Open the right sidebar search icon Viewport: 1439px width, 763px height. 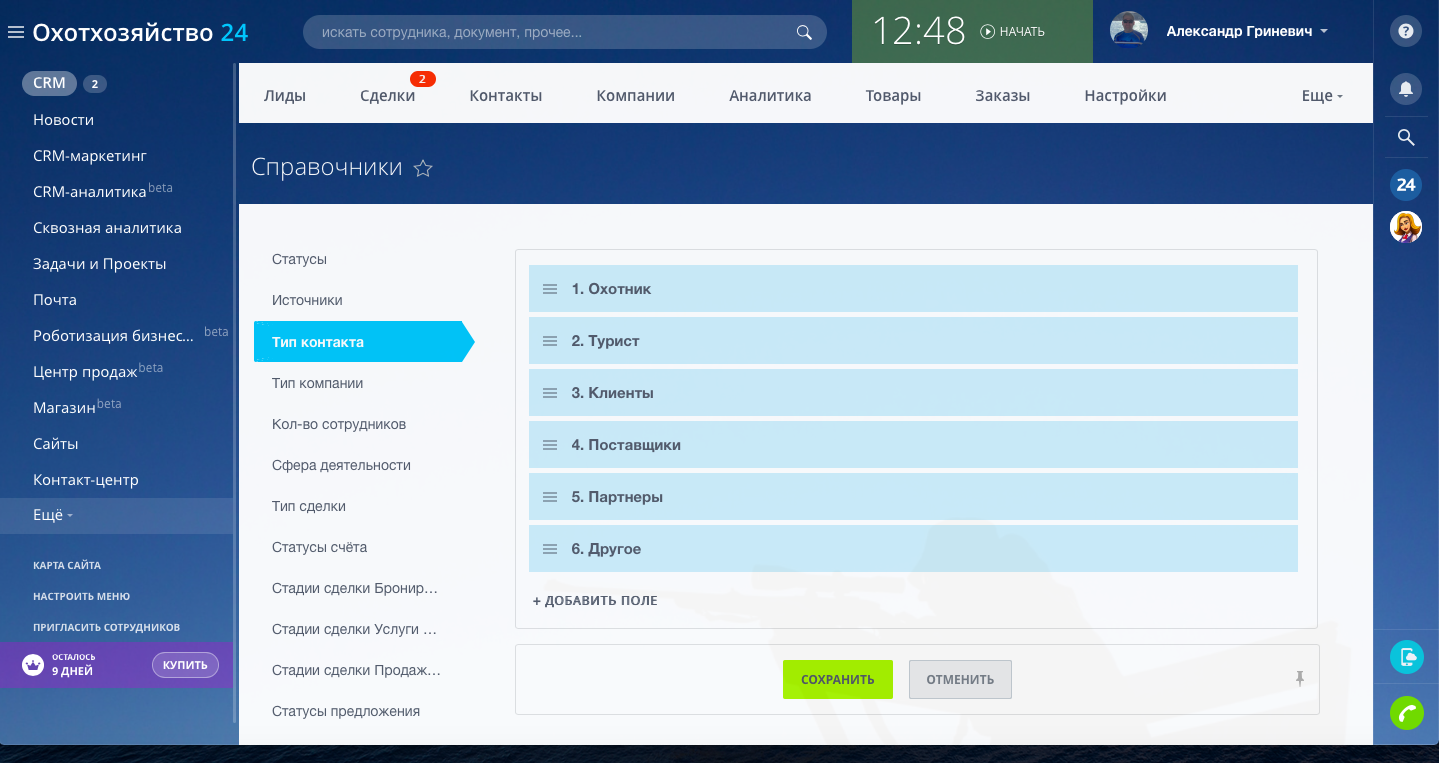point(1406,138)
